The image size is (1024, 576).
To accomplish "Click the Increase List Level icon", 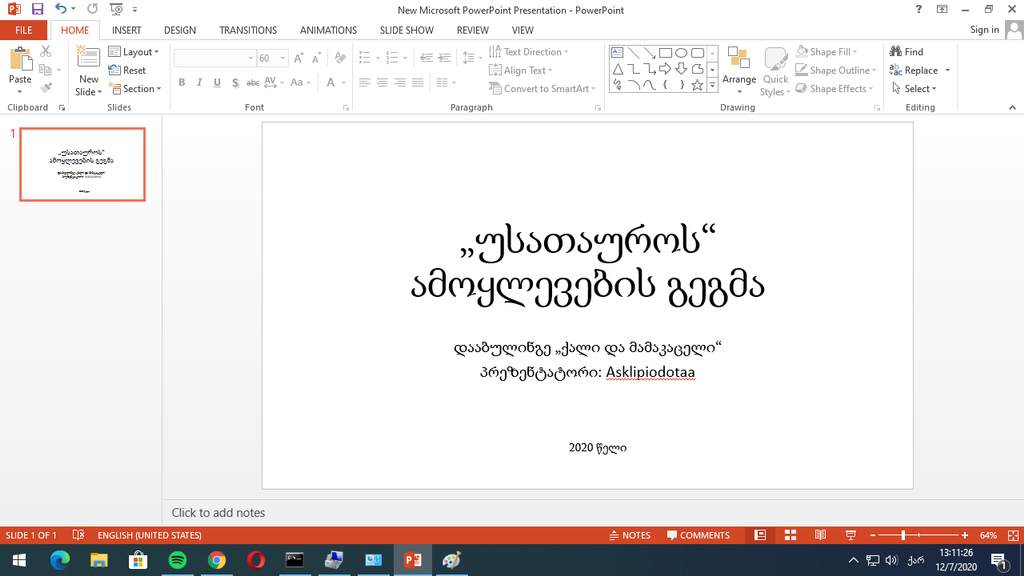I will coord(444,58).
